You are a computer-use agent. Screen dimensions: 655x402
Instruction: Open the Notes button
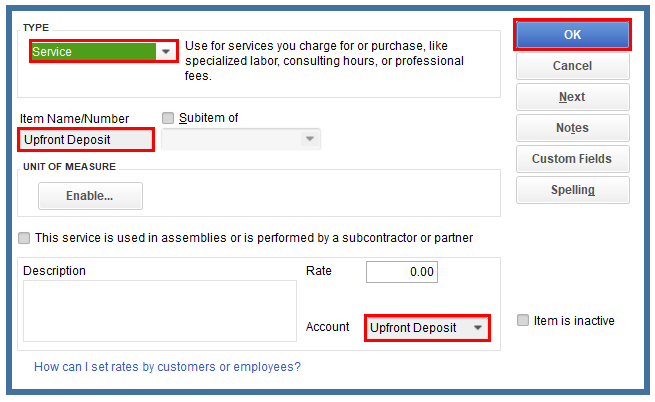(572, 128)
